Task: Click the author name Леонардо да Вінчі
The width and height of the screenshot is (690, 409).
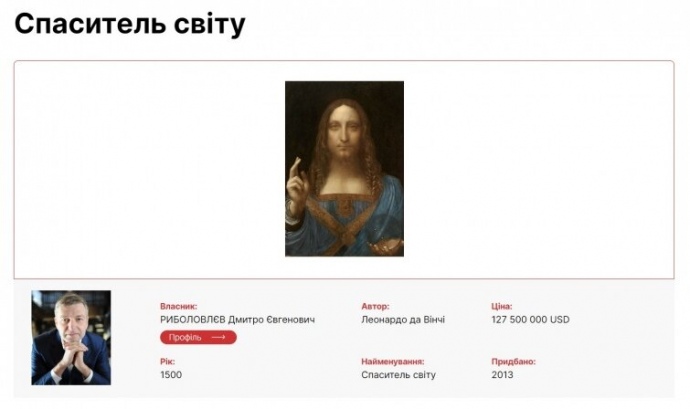Action: 403,320
